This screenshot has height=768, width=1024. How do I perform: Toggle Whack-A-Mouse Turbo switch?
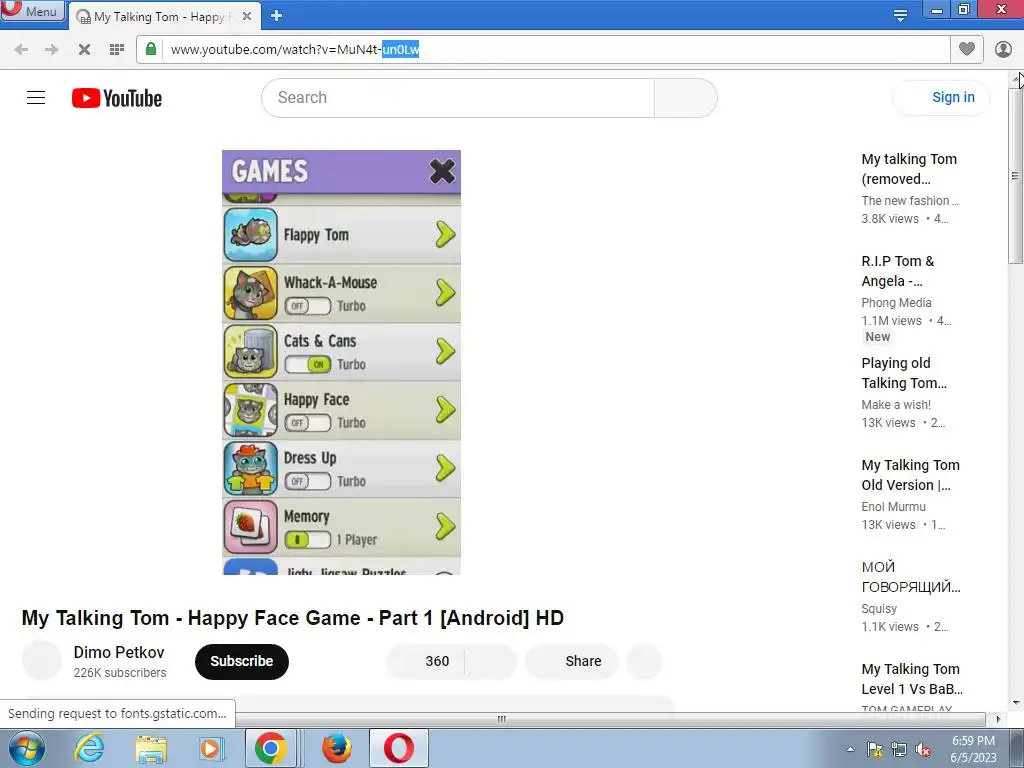308,306
